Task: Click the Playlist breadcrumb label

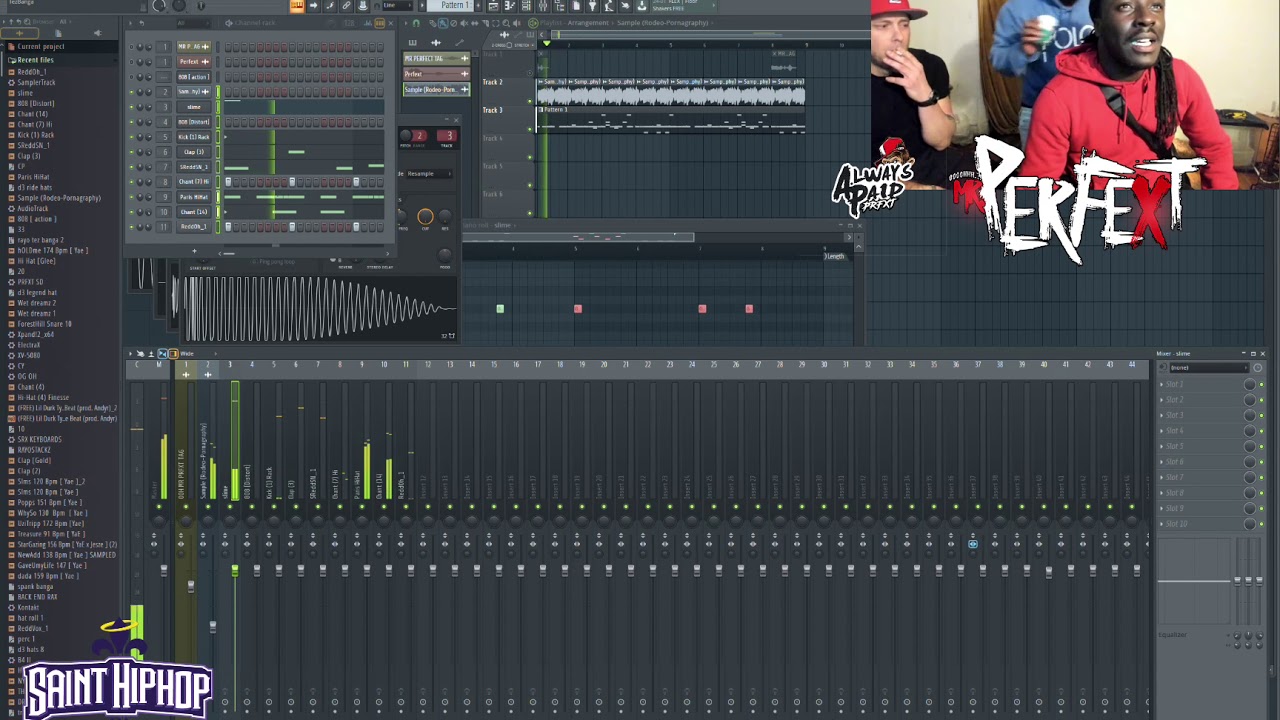Action: 551,23
